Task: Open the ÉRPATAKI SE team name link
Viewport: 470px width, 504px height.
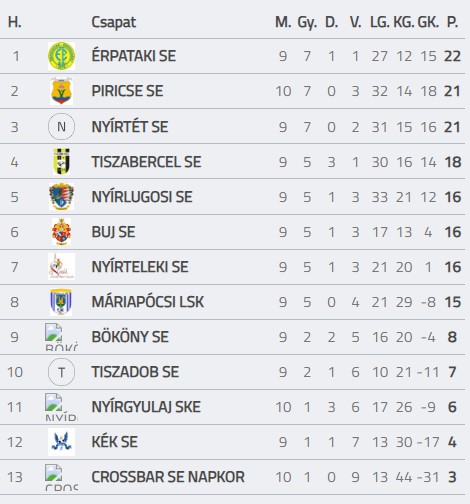Action: pos(134,56)
